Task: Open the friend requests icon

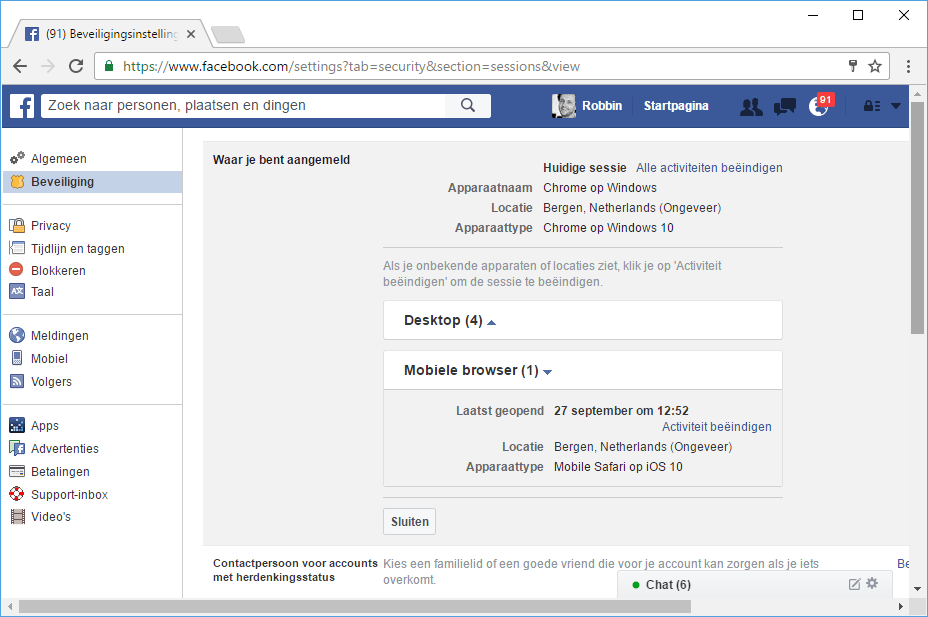Action: tap(751, 105)
